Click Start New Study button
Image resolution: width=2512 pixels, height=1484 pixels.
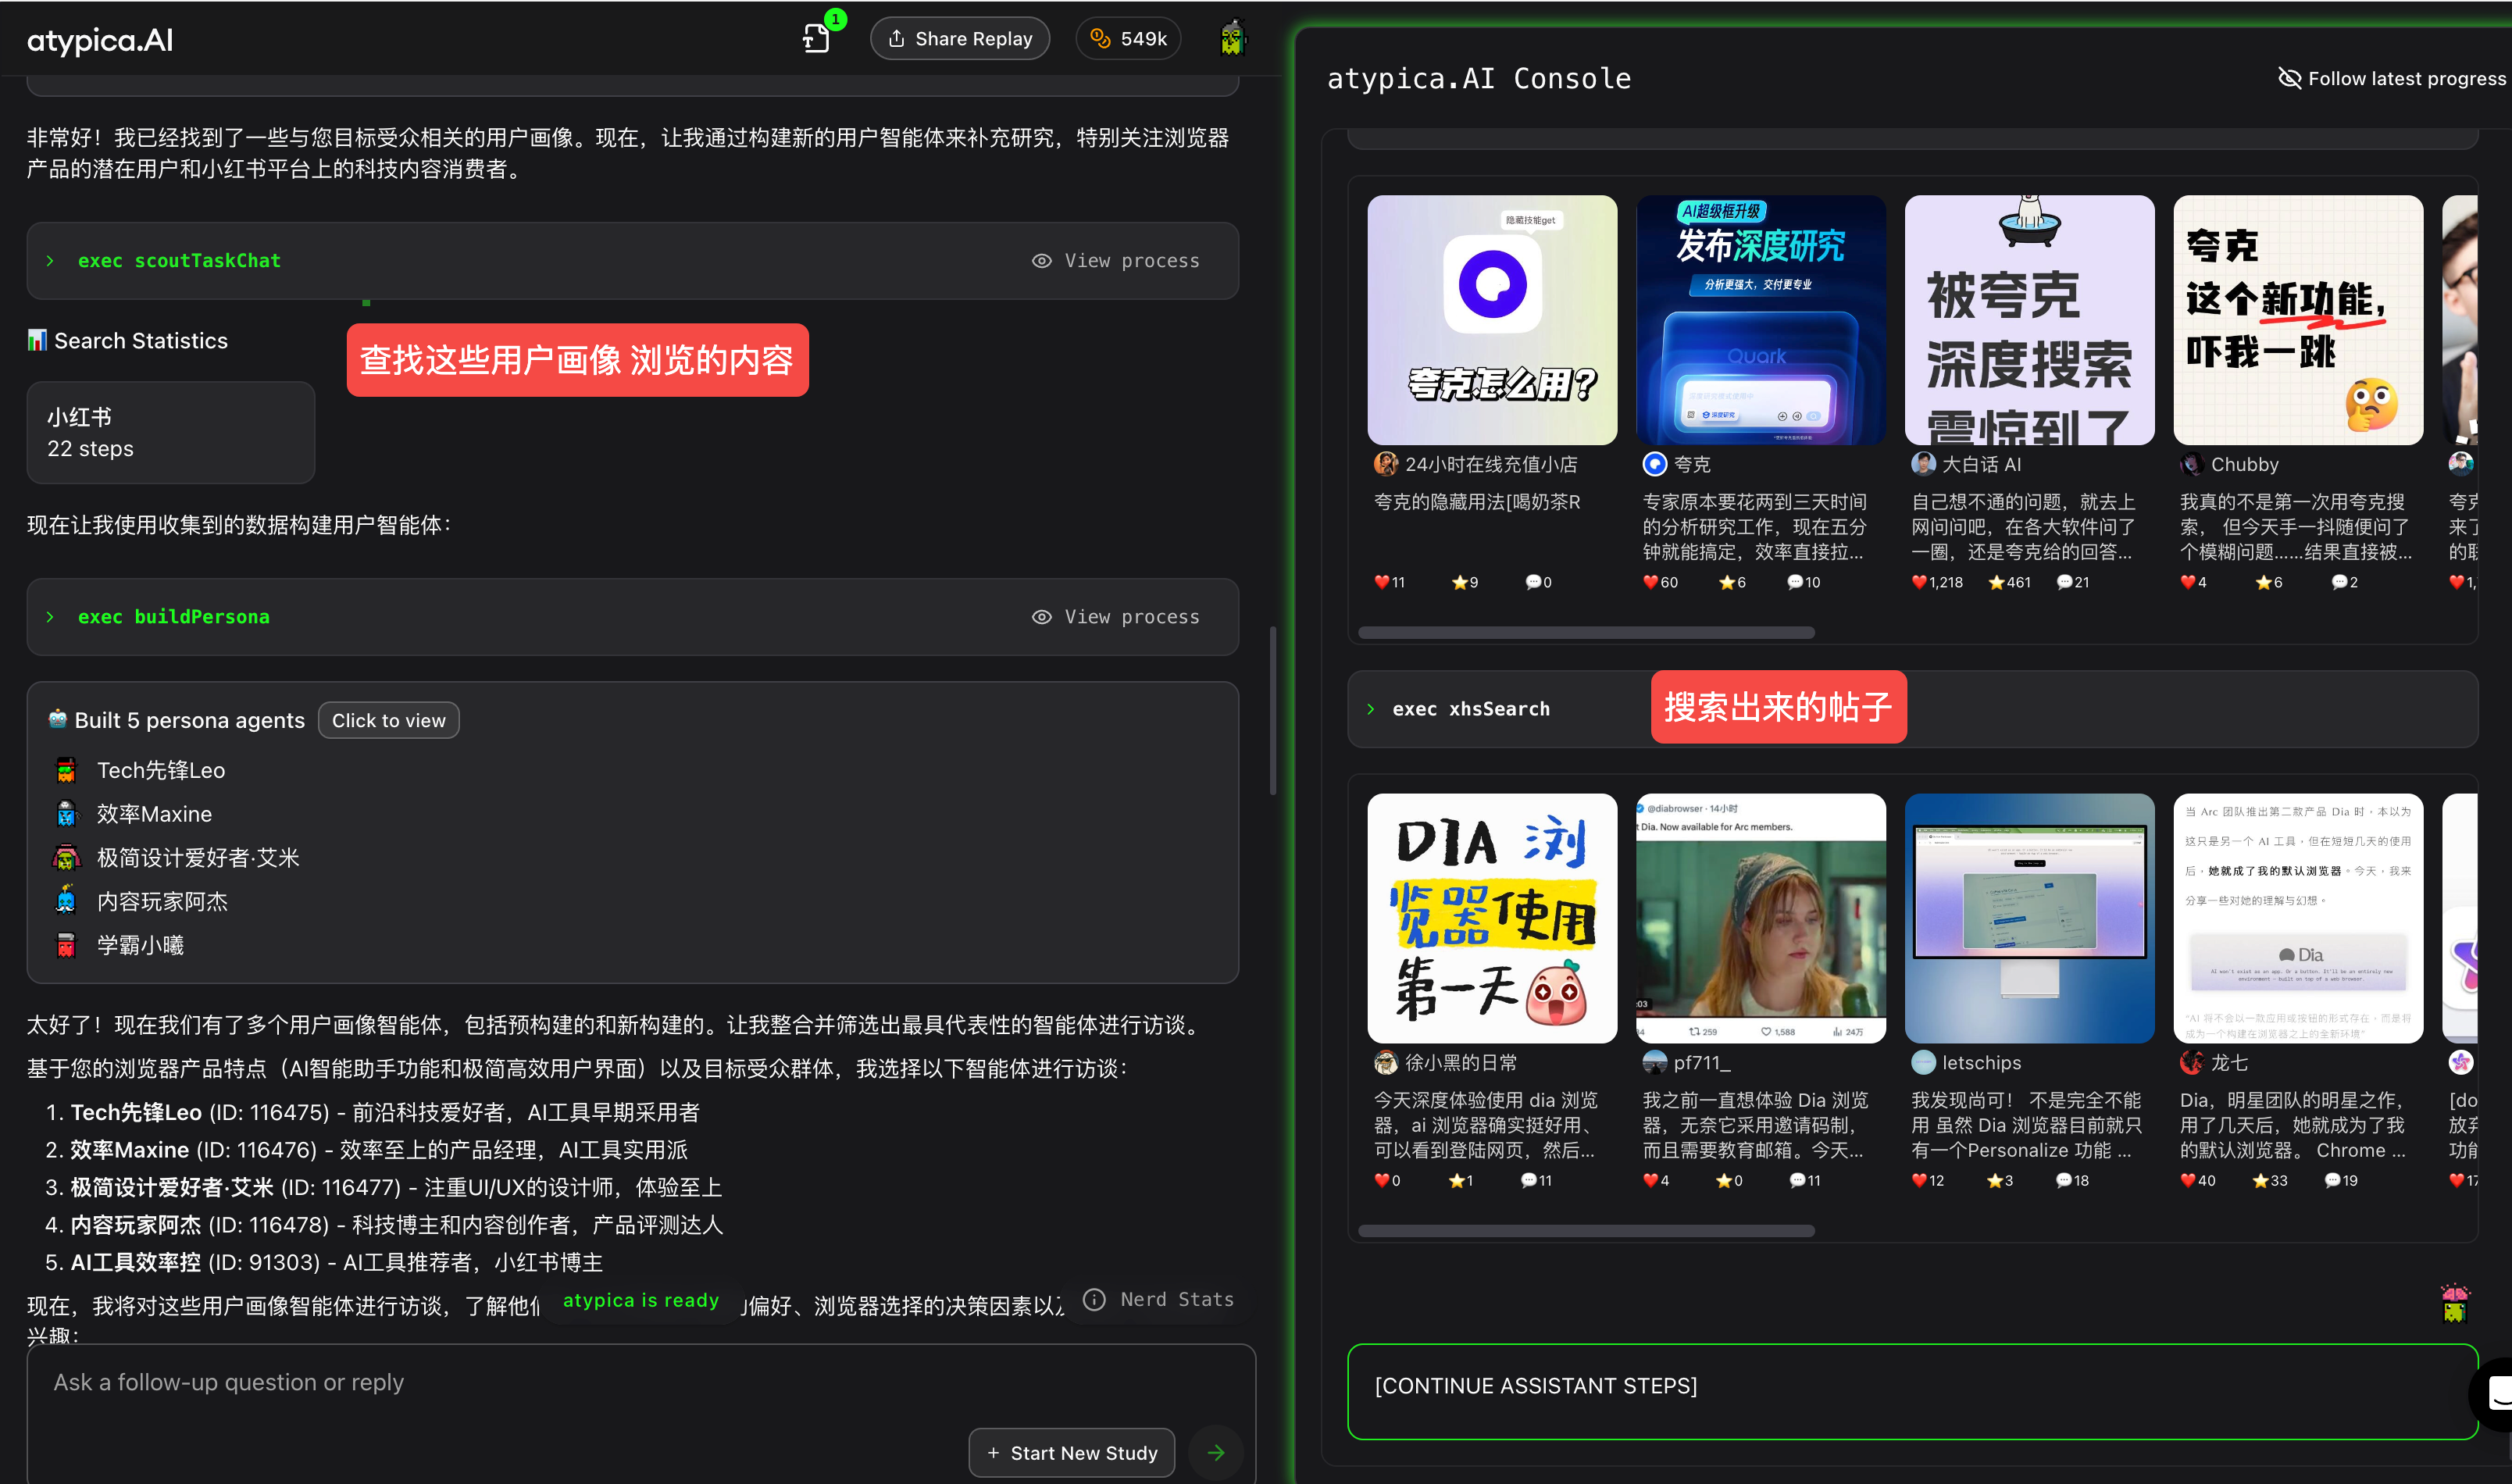pyautogui.click(x=1071, y=1452)
